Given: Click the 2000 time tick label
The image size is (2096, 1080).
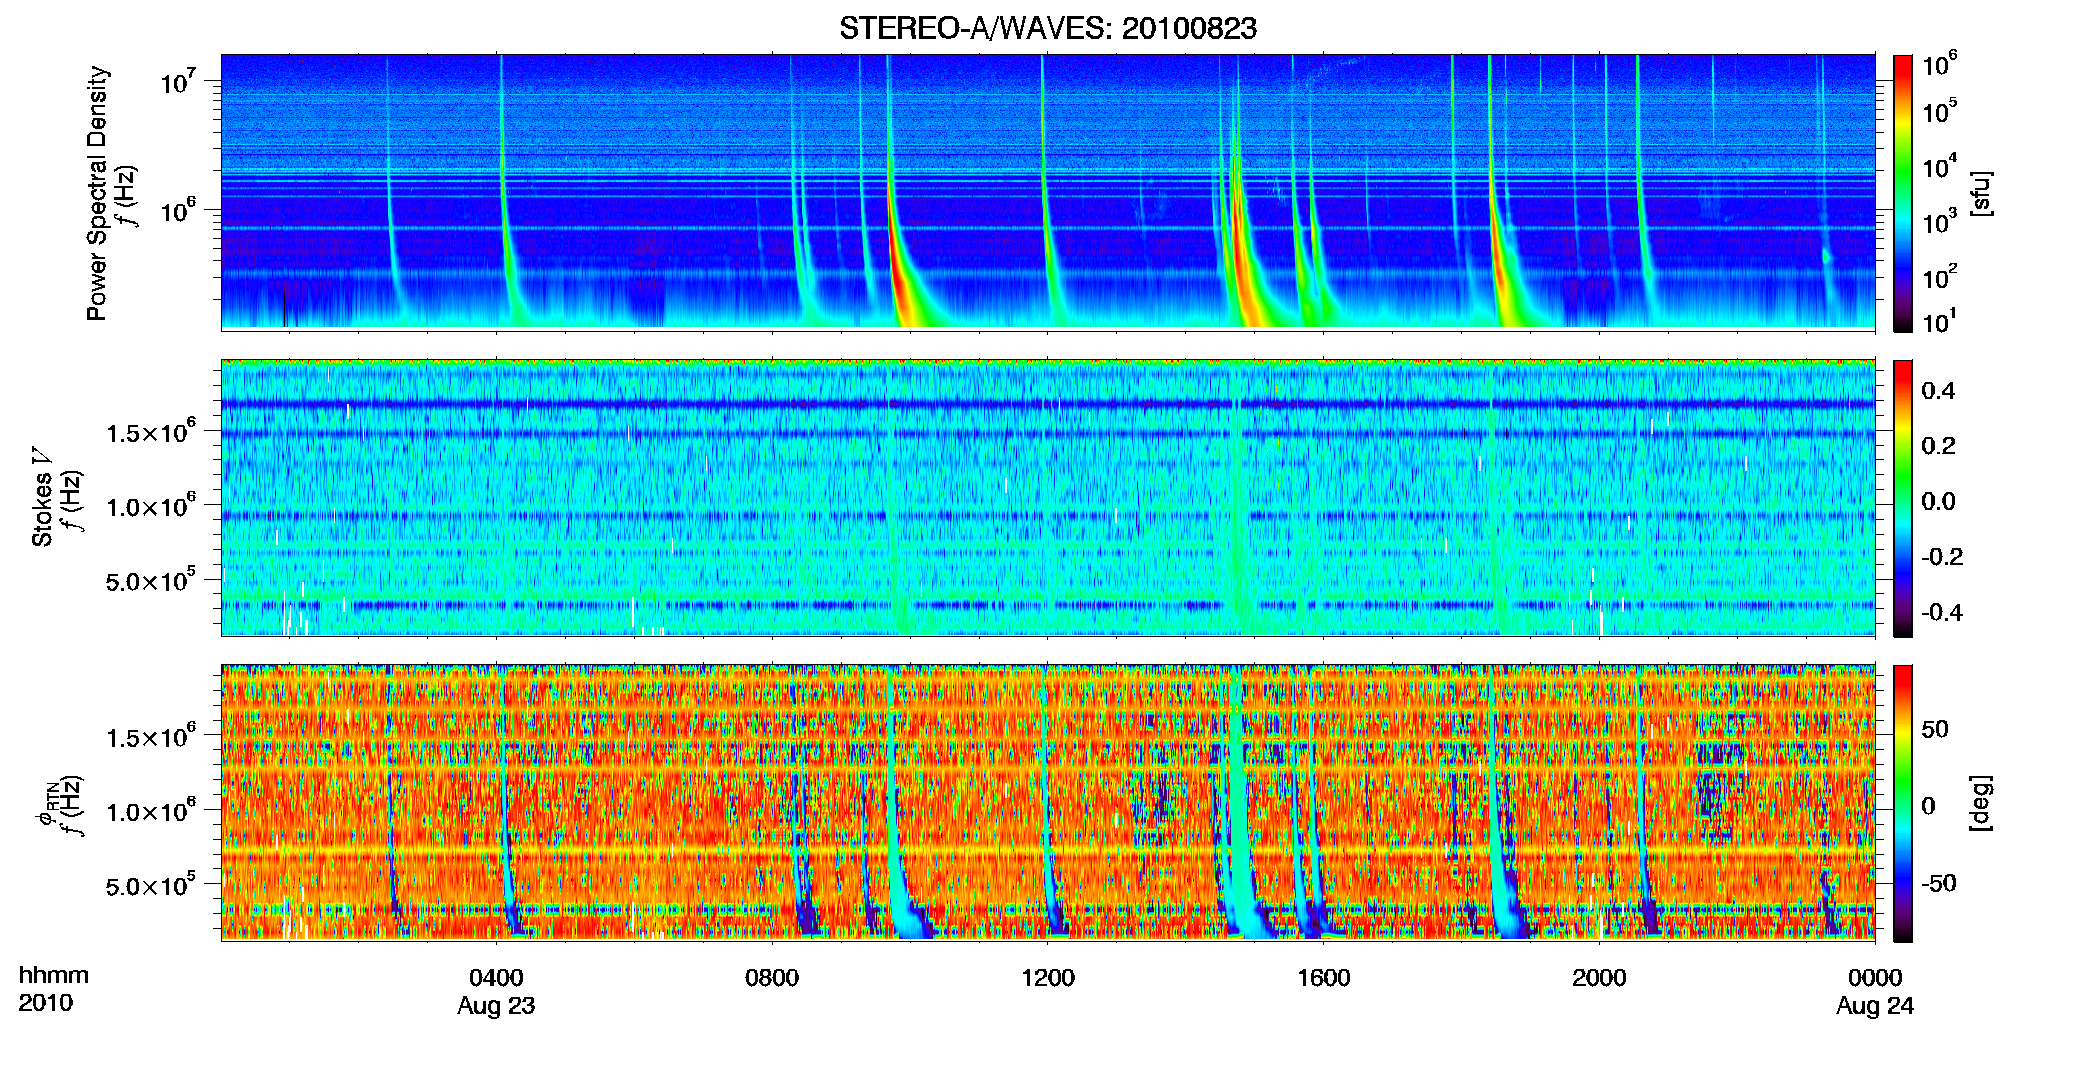Looking at the screenshot, I should [x=1599, y=977].
